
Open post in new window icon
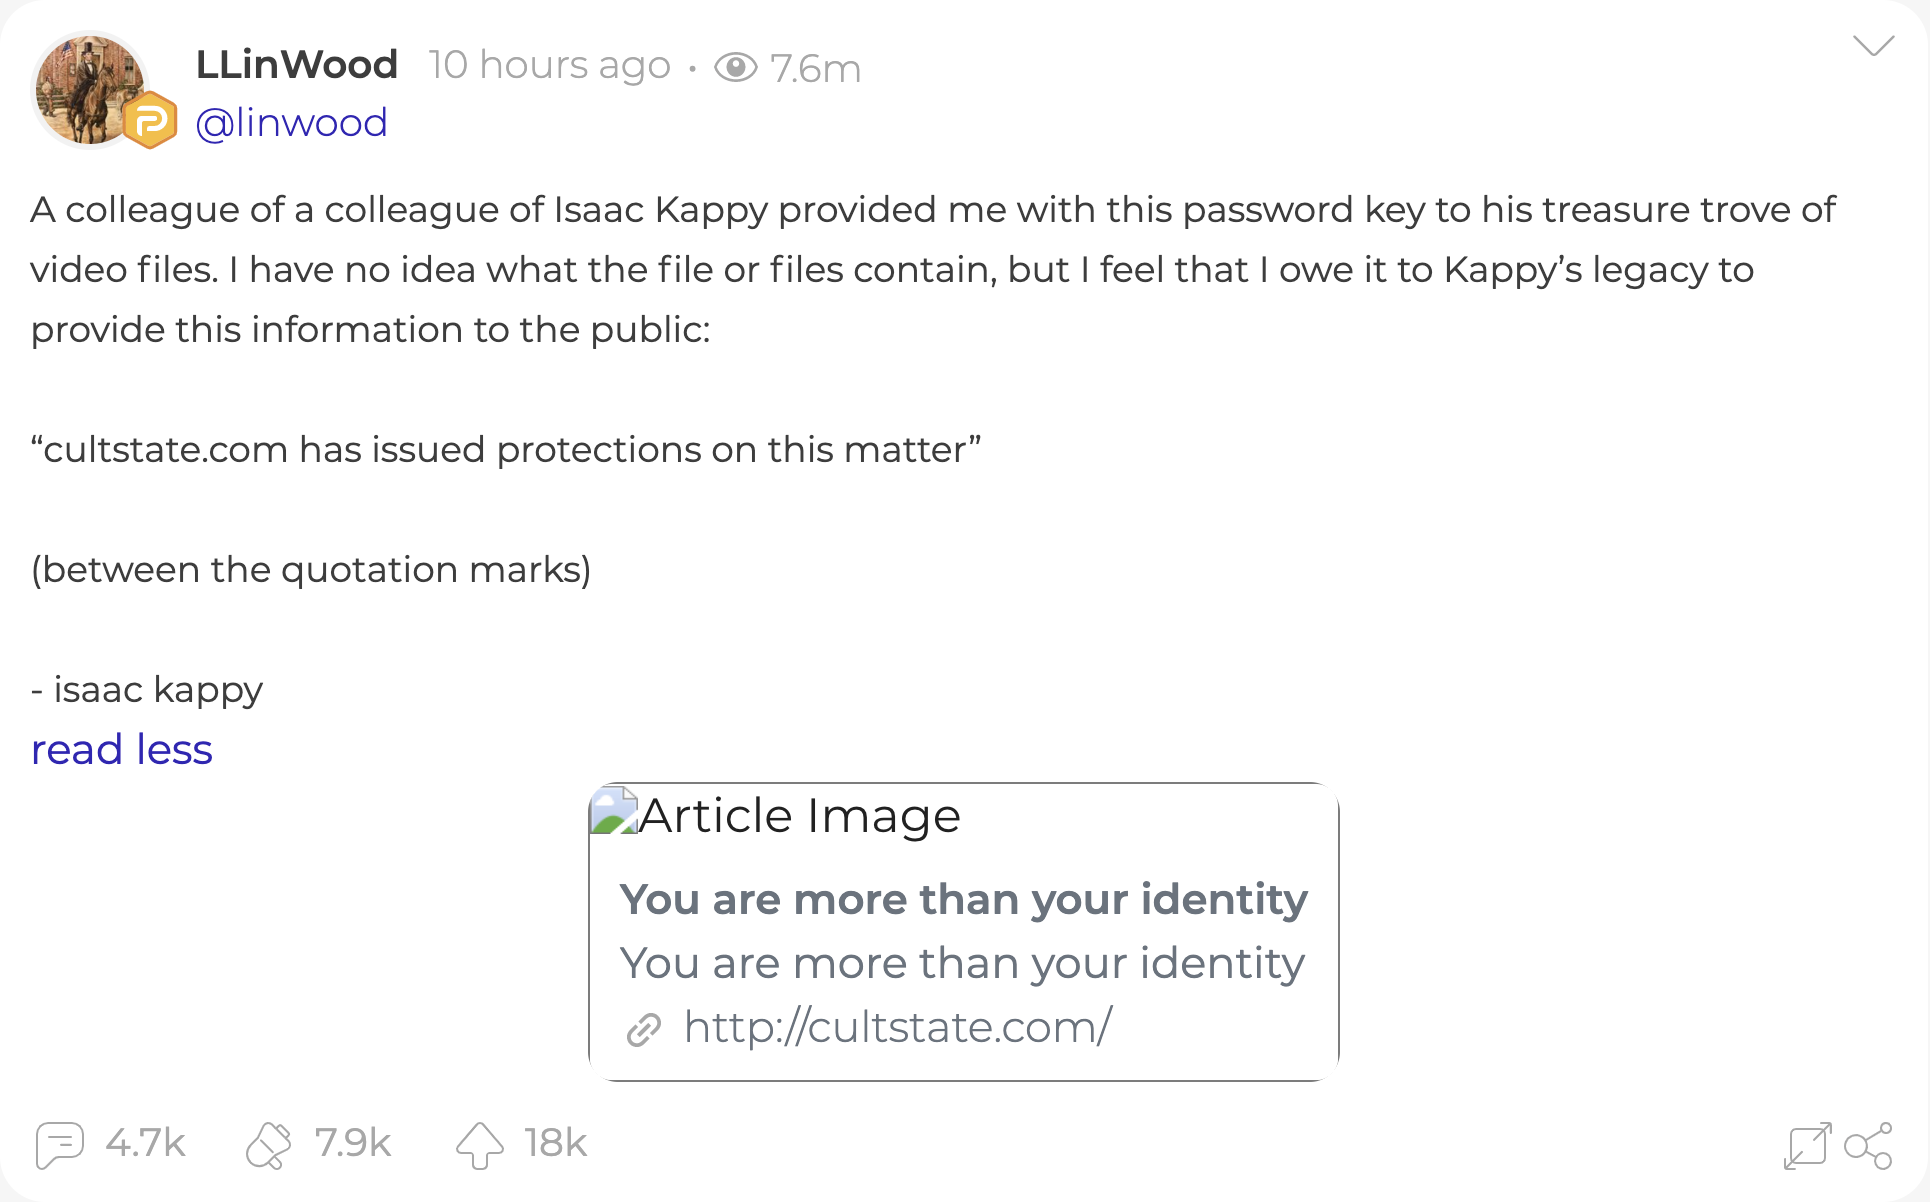coord(1807,1145)
